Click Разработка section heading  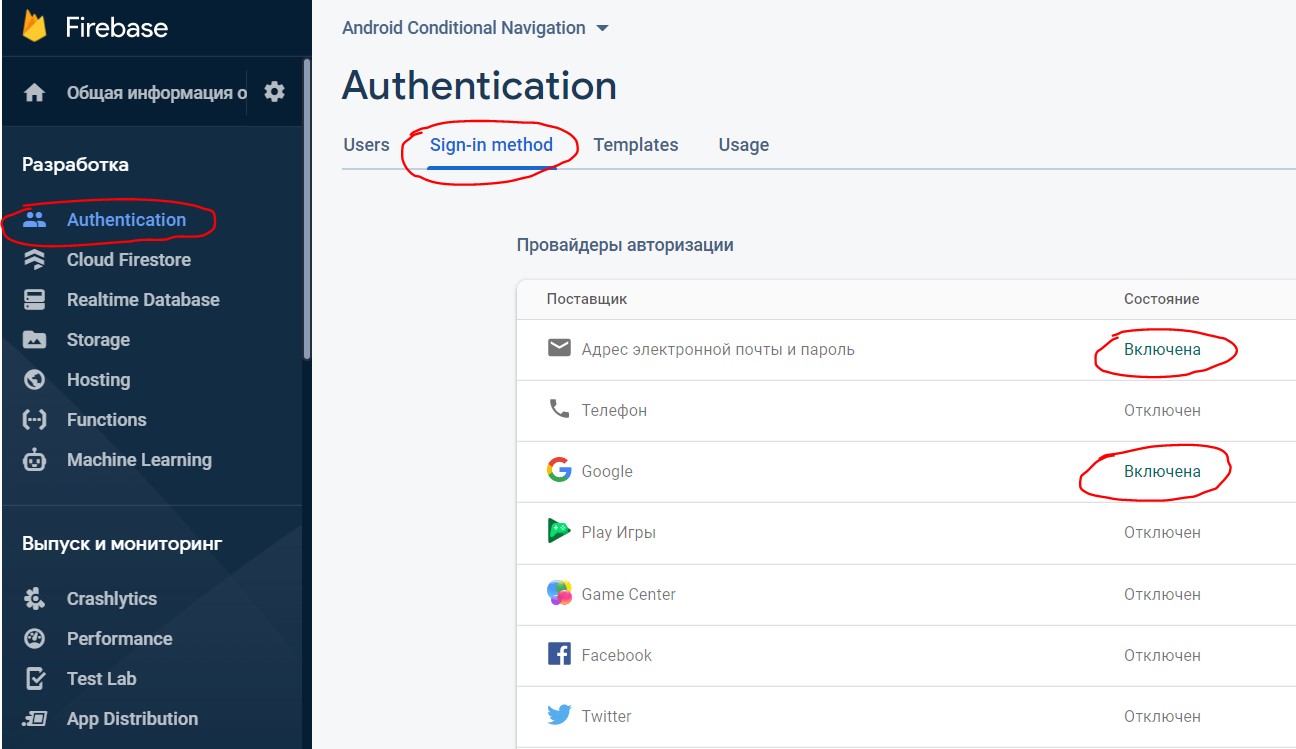click(x=75, y=164)
